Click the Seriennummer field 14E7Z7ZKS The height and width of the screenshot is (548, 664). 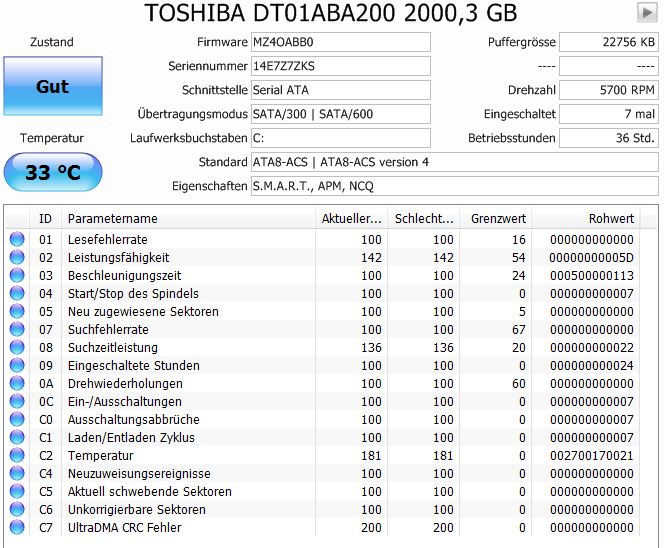341,66
